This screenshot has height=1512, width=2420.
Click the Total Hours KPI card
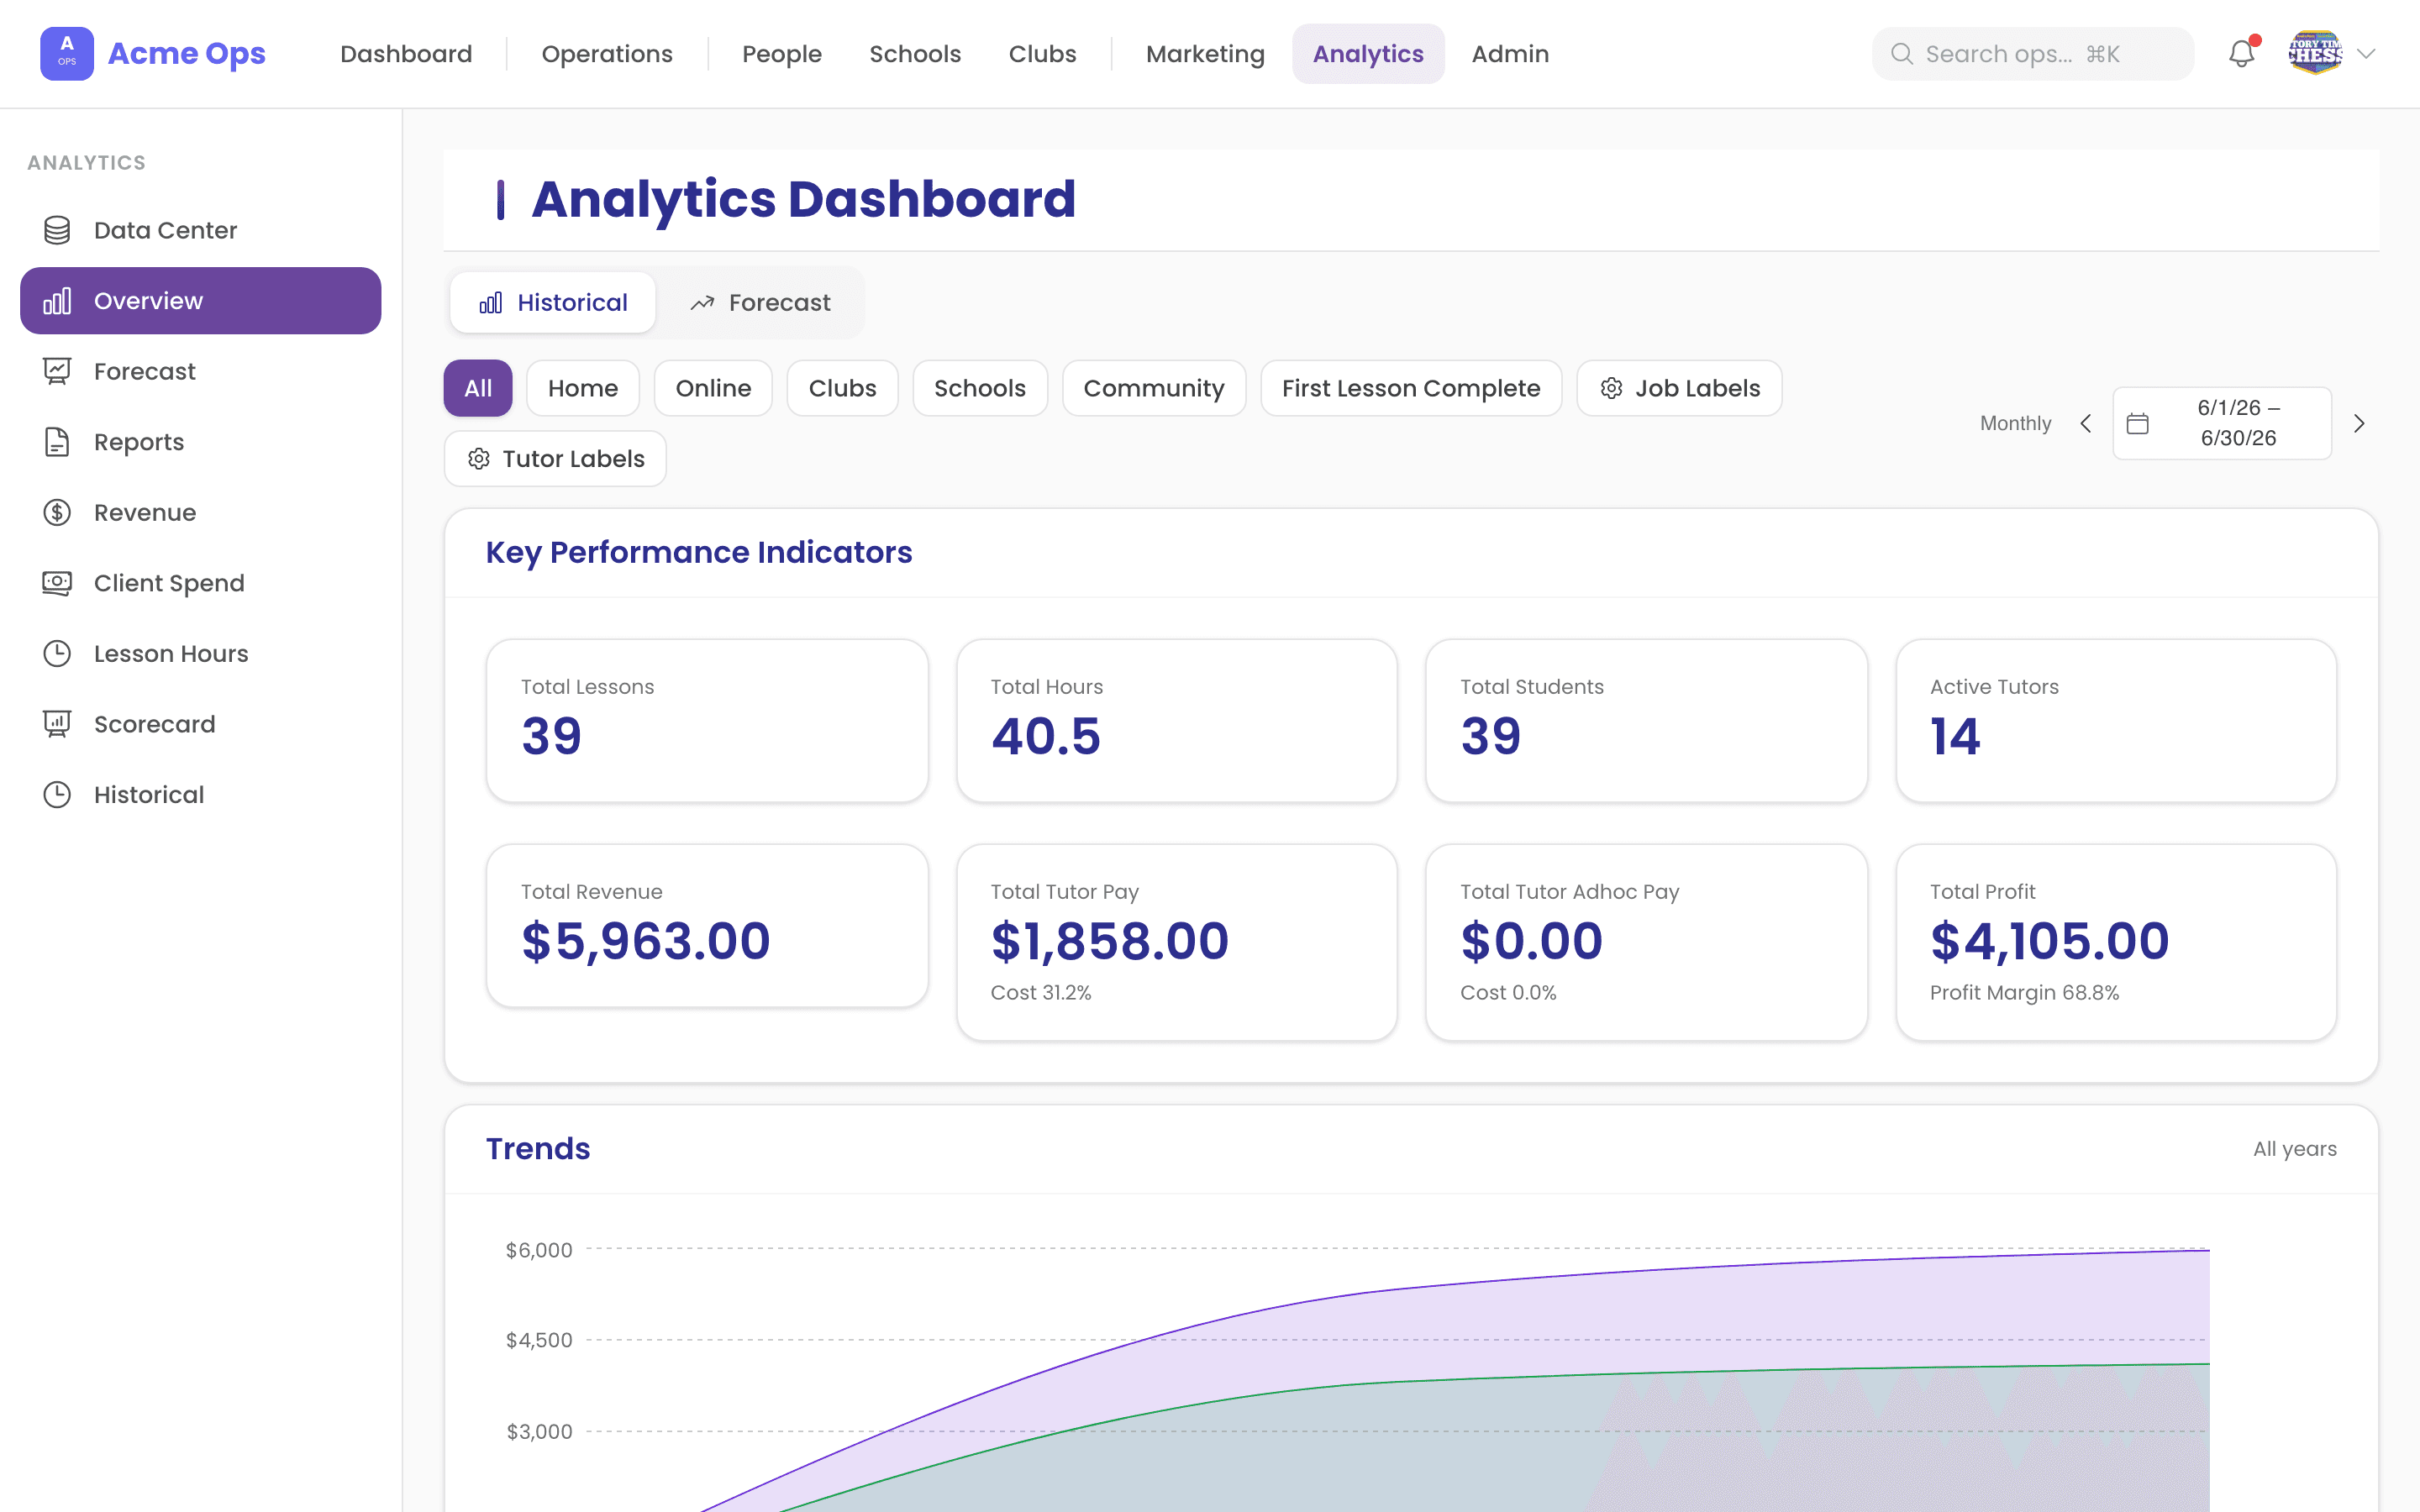(x=1176, y=720)
